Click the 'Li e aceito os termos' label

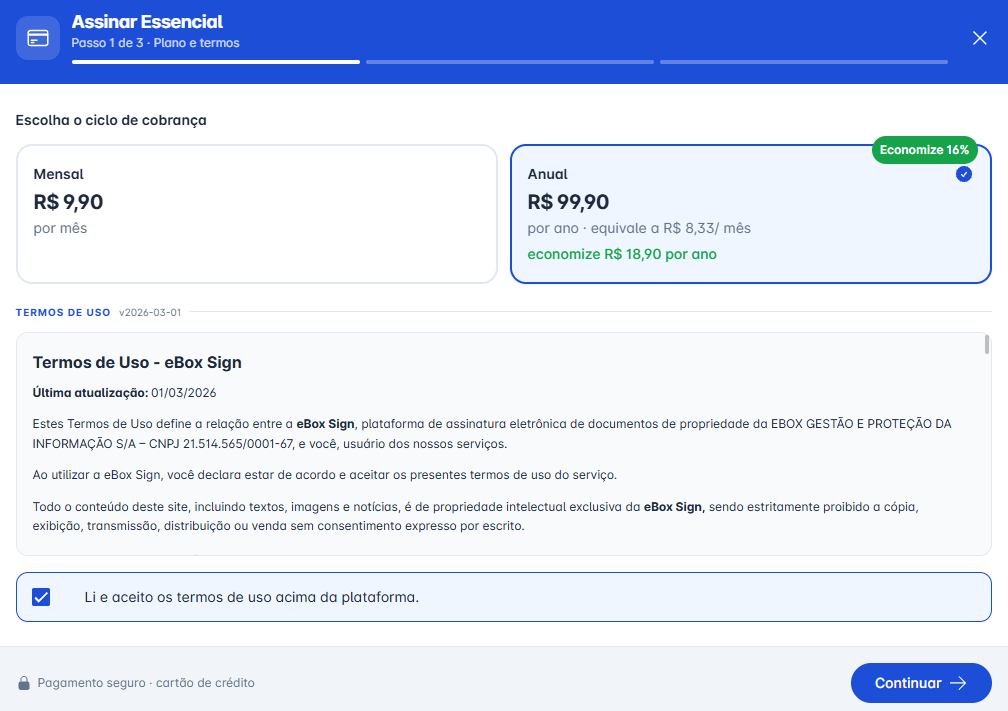(x=251, y=597)
